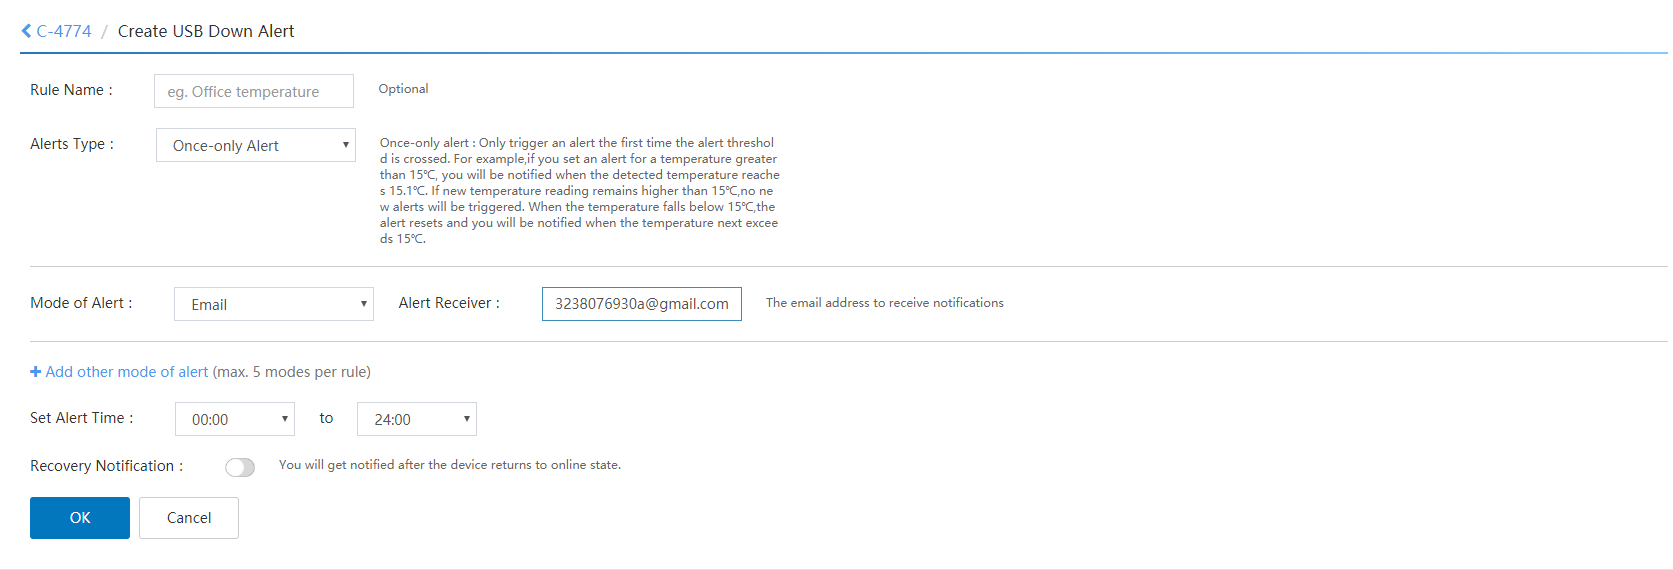Go back using the left chevron icon

[x=26, y=31]
